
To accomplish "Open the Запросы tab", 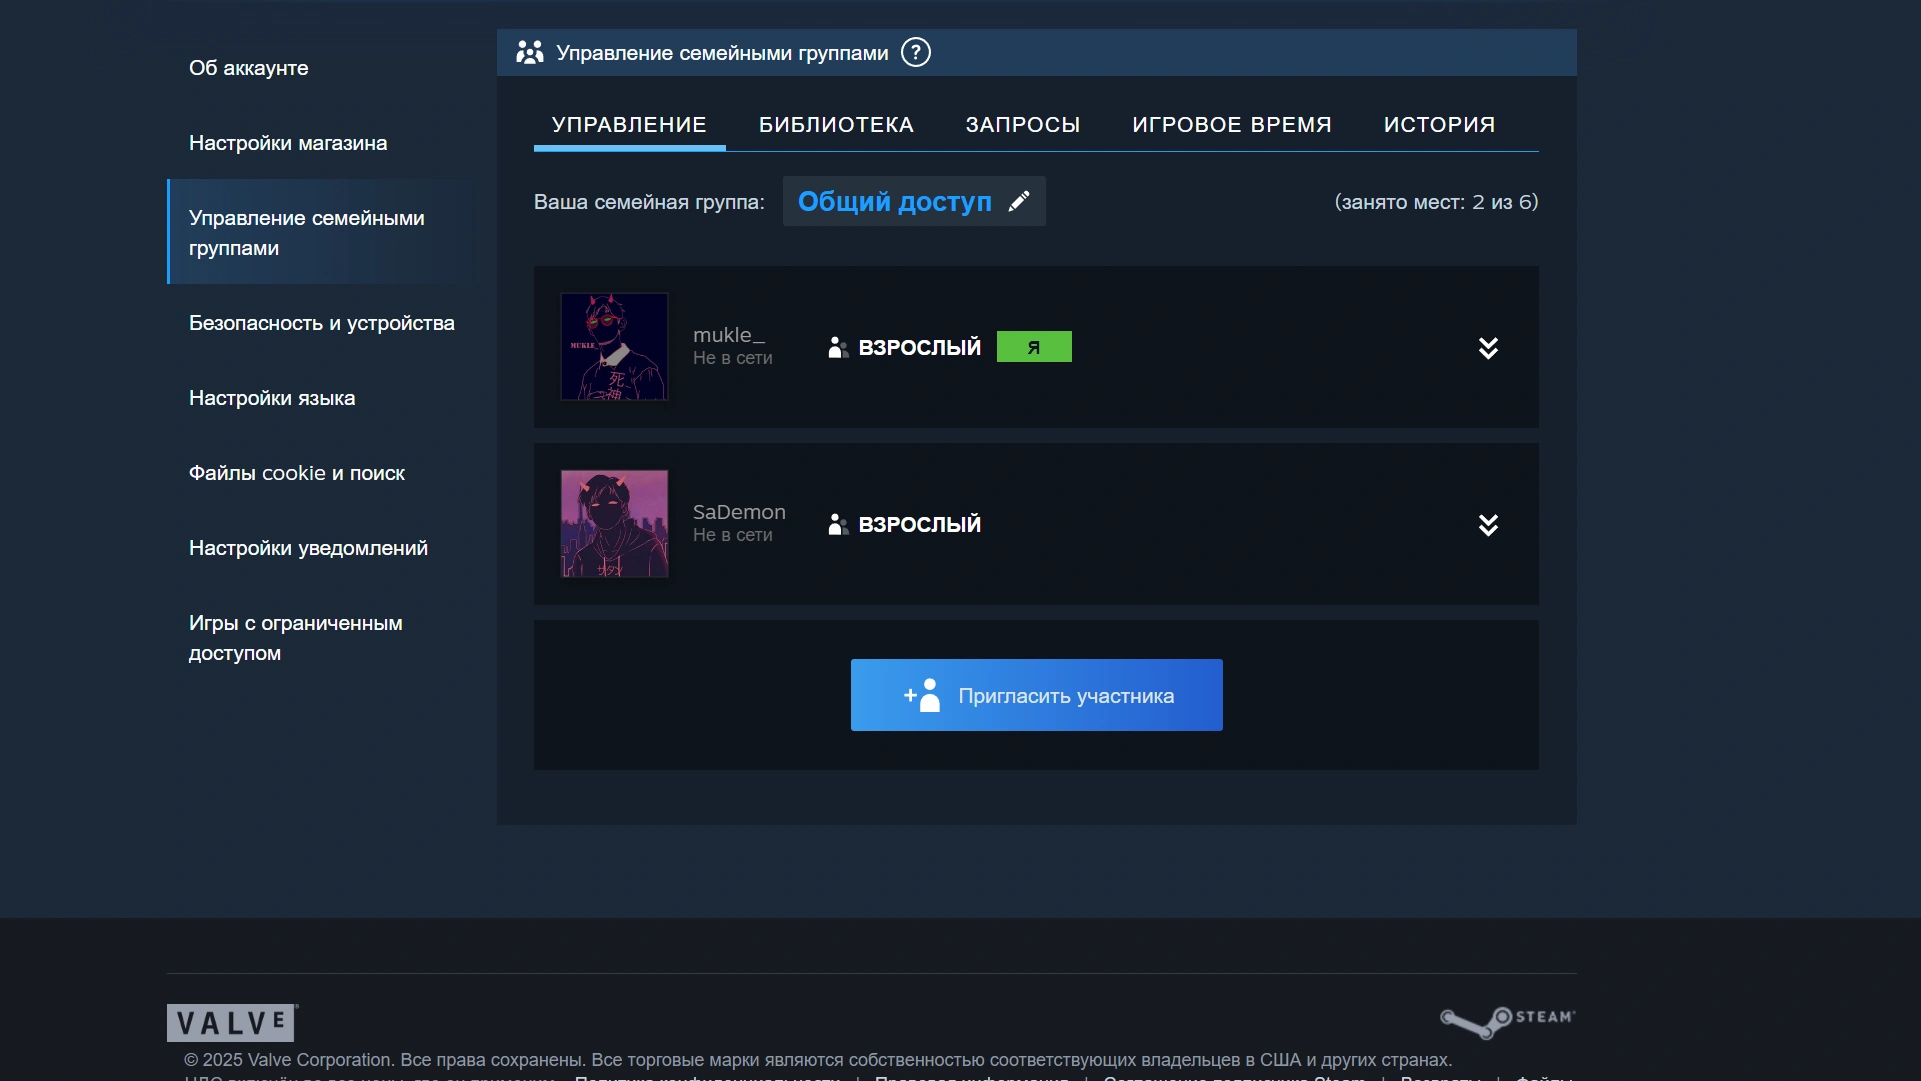I will (1022, 125).
